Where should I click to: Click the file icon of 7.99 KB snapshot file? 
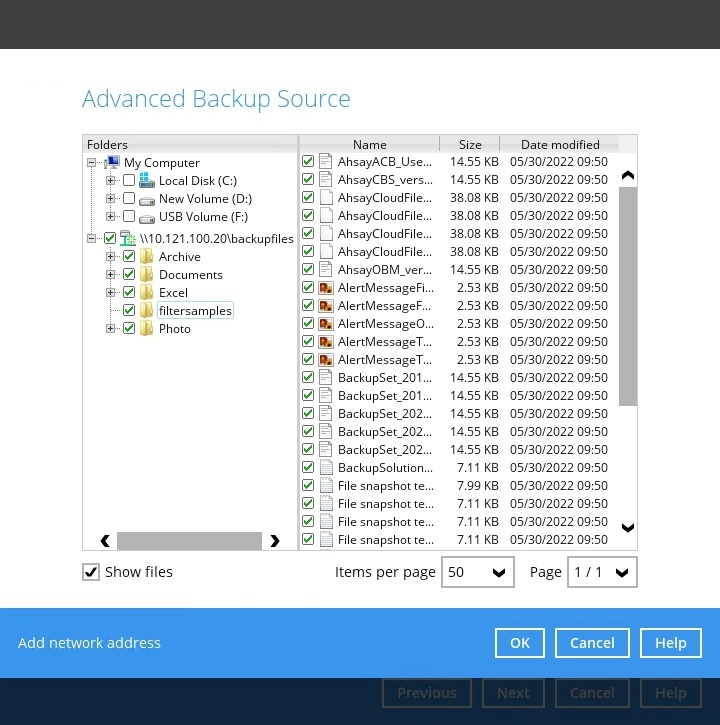pos(326,485)
